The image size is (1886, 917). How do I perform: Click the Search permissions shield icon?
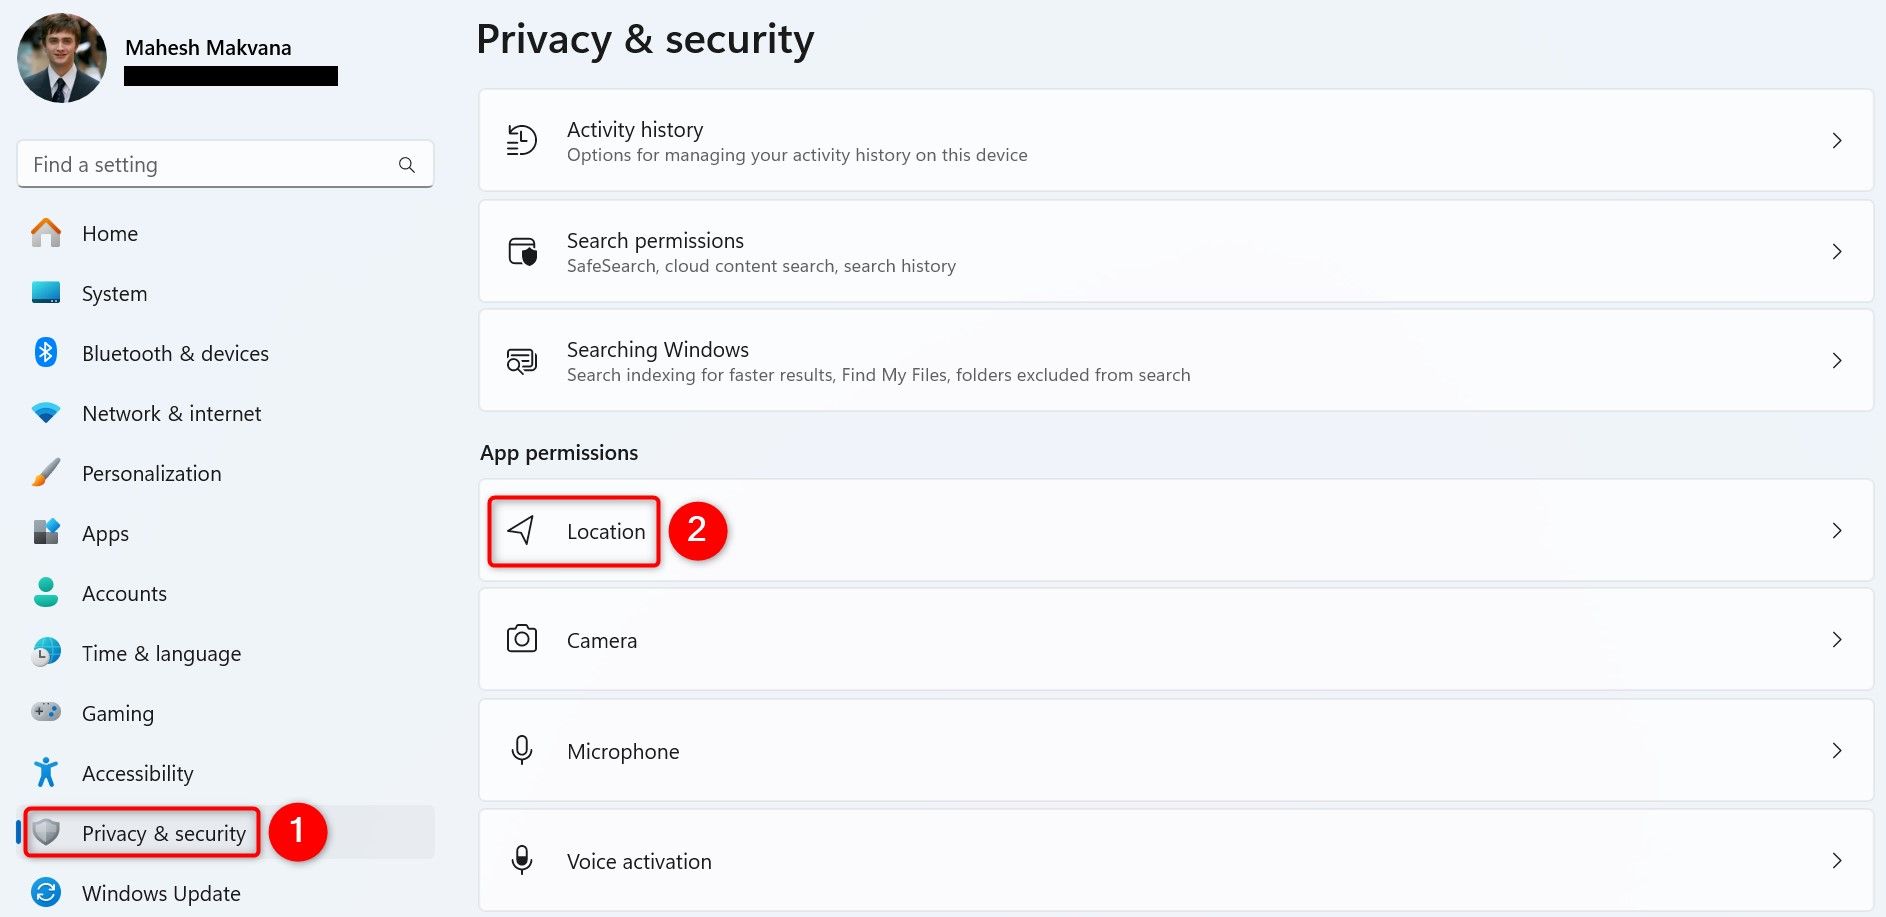(x=522, y=252)
